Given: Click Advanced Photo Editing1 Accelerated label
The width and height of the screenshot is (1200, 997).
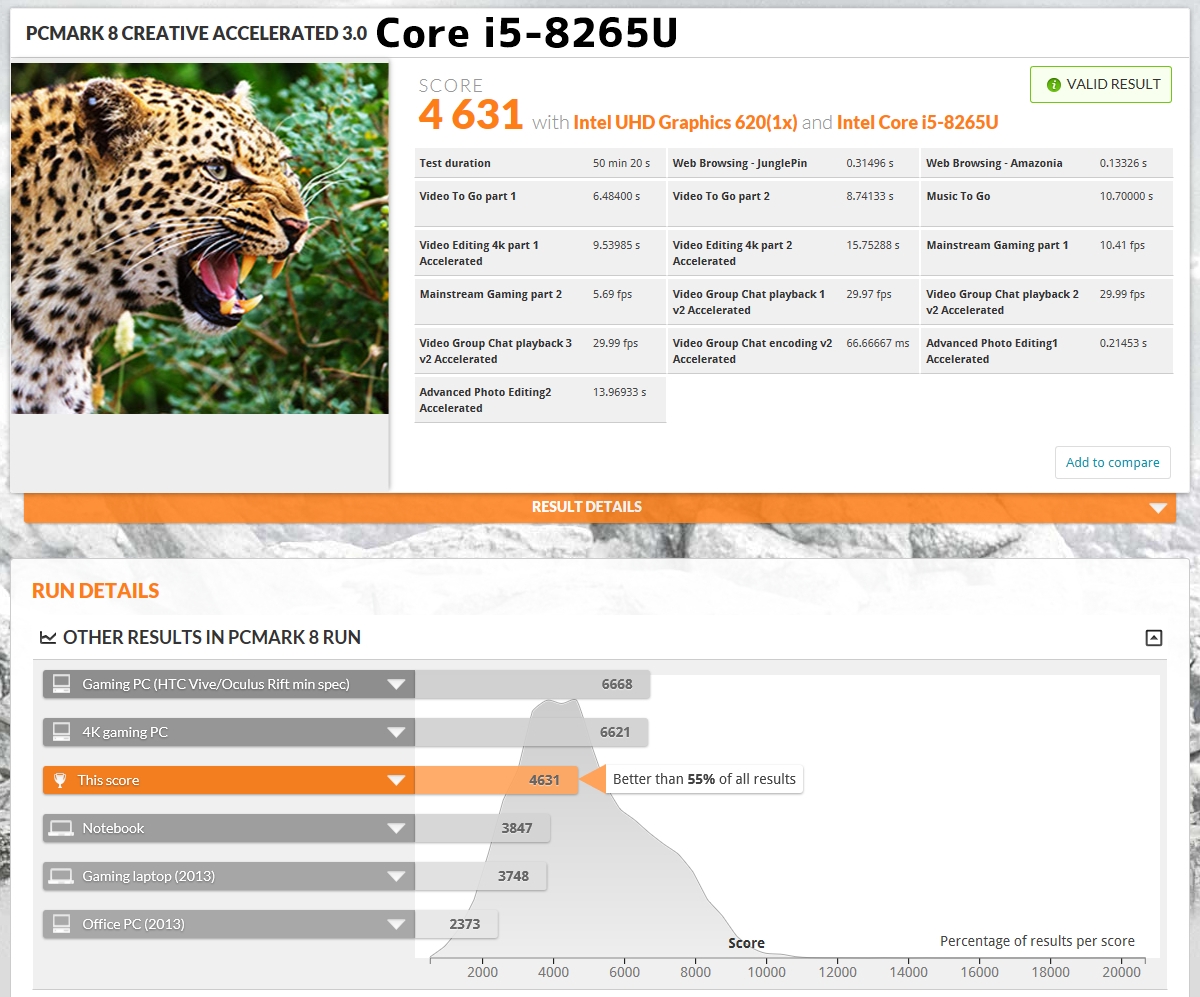Looking at the screenshot, I should coord(992,351).
